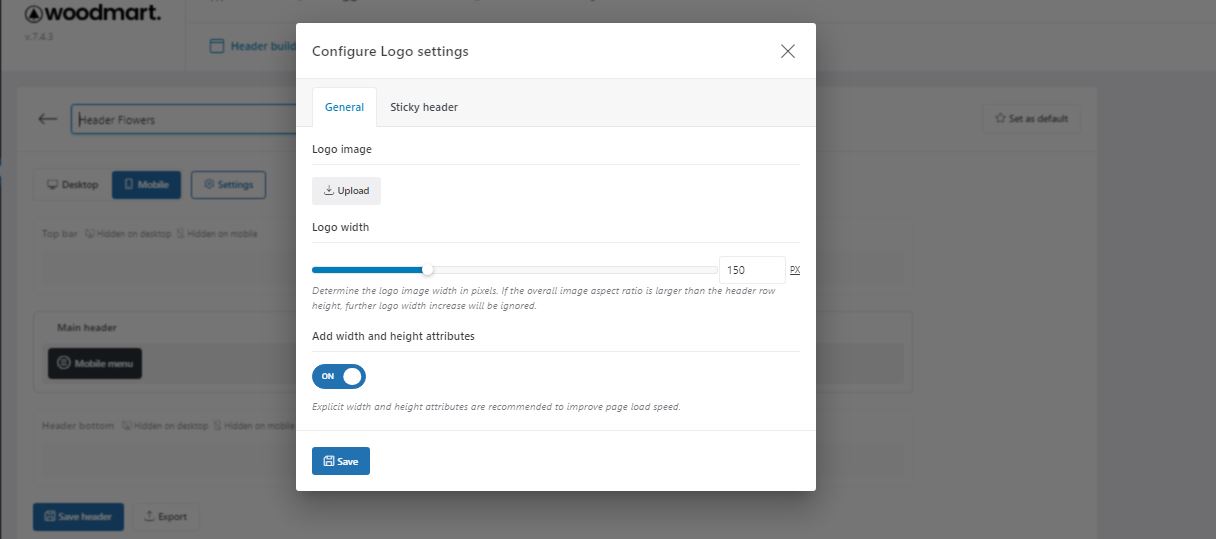Click the Header bottom row label

tap(78, 426)
